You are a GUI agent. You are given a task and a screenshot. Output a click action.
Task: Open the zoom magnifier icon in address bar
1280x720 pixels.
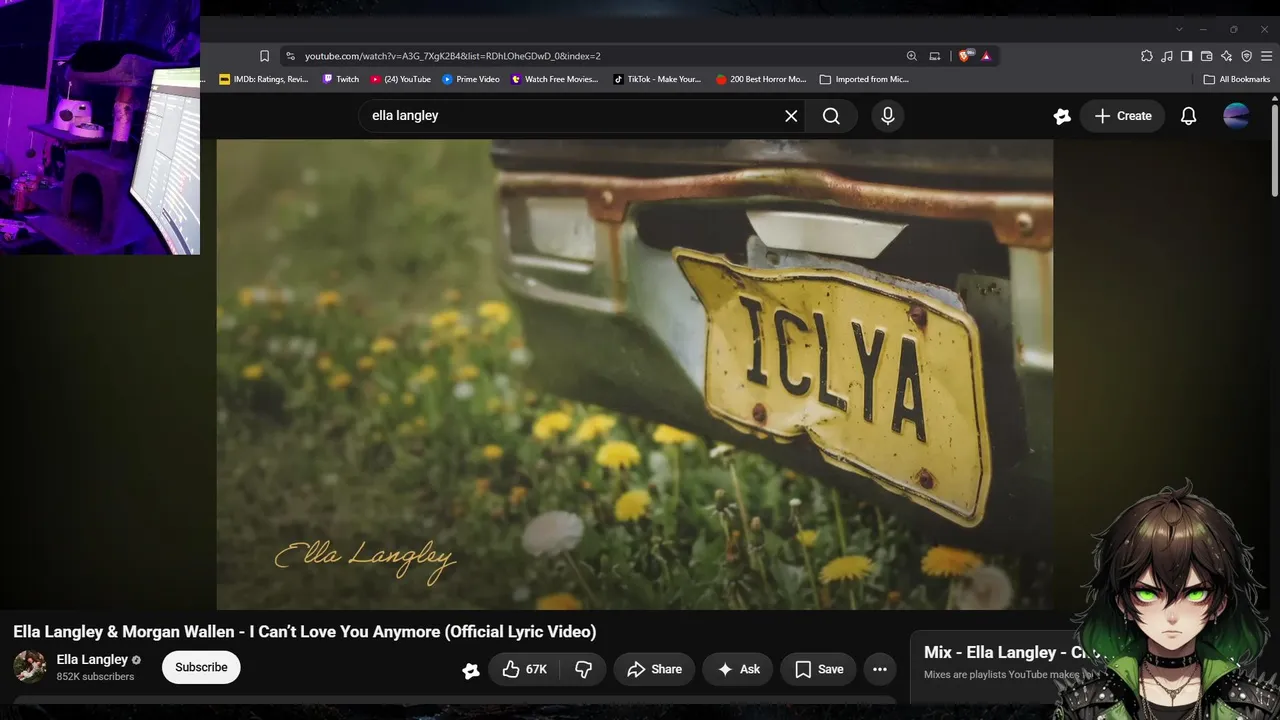(911, 56)
